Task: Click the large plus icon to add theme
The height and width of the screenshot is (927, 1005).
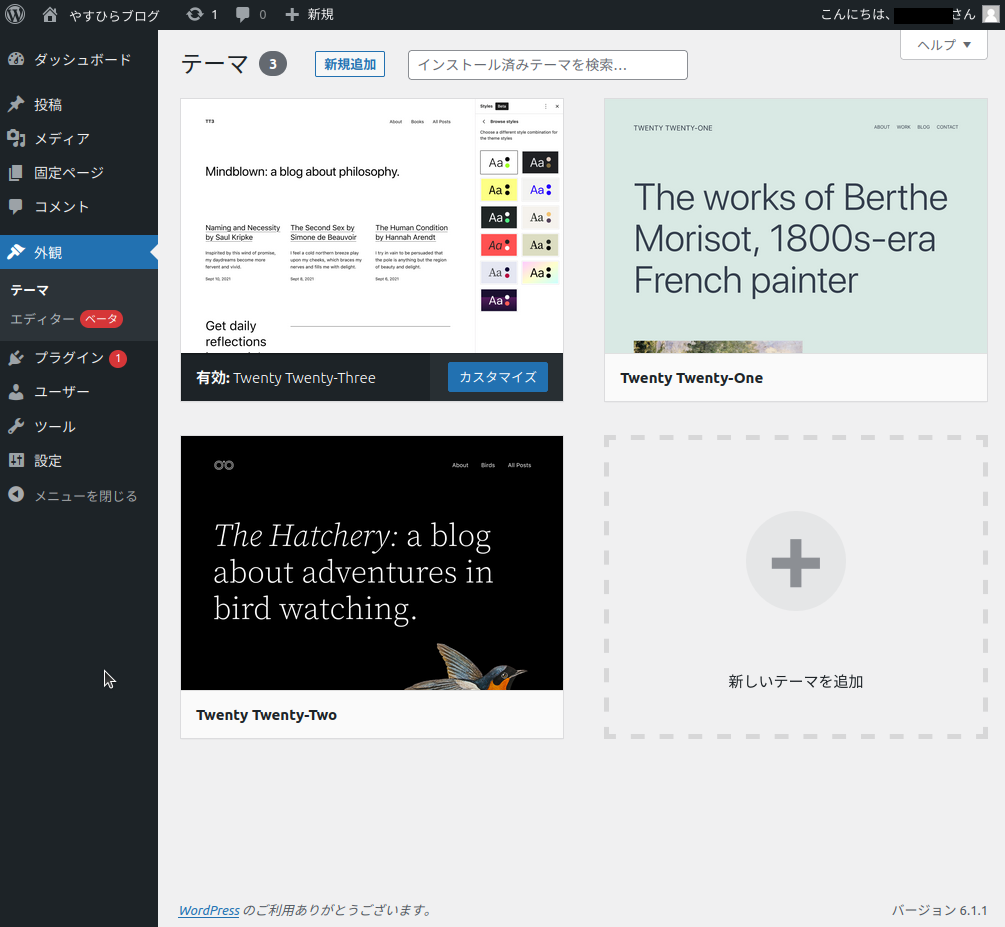Action: (795, 562)
